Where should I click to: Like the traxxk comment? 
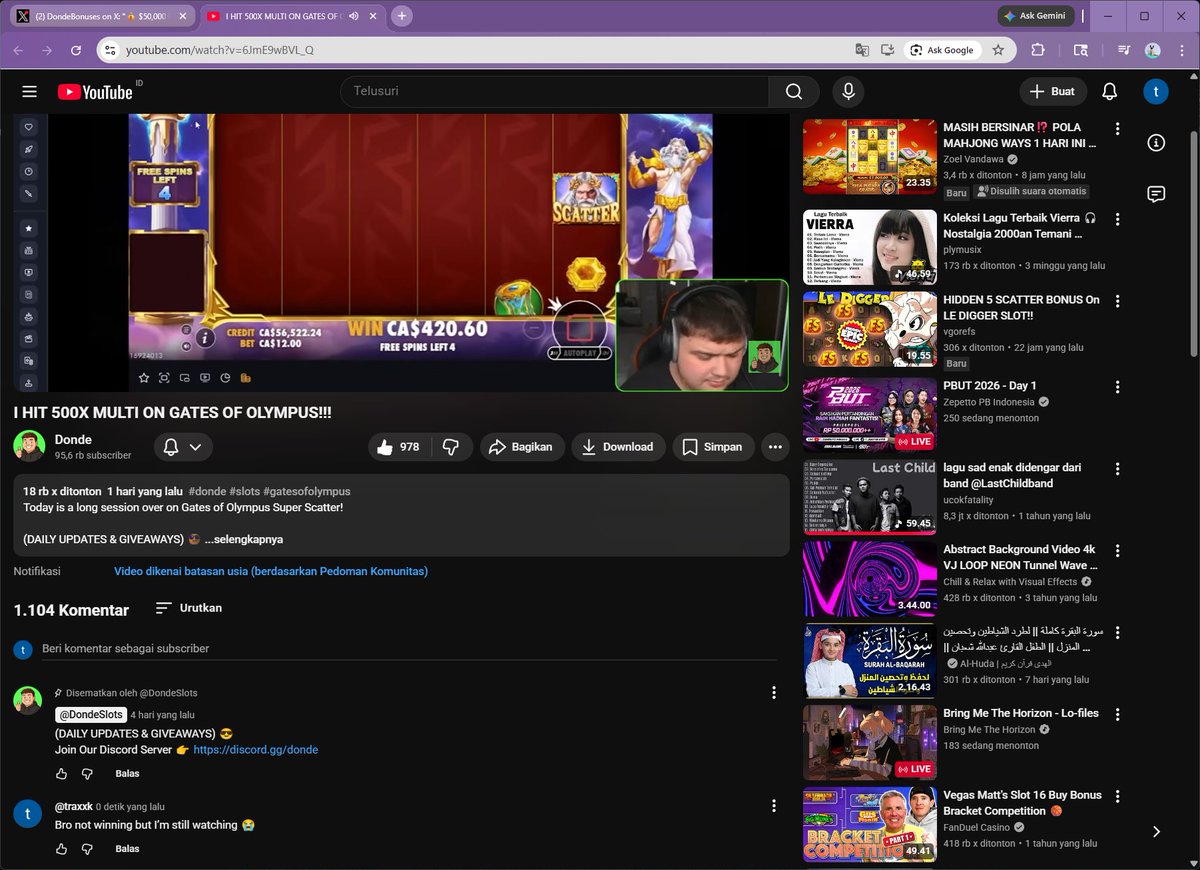pyautogui.click(x=62, y=849)
